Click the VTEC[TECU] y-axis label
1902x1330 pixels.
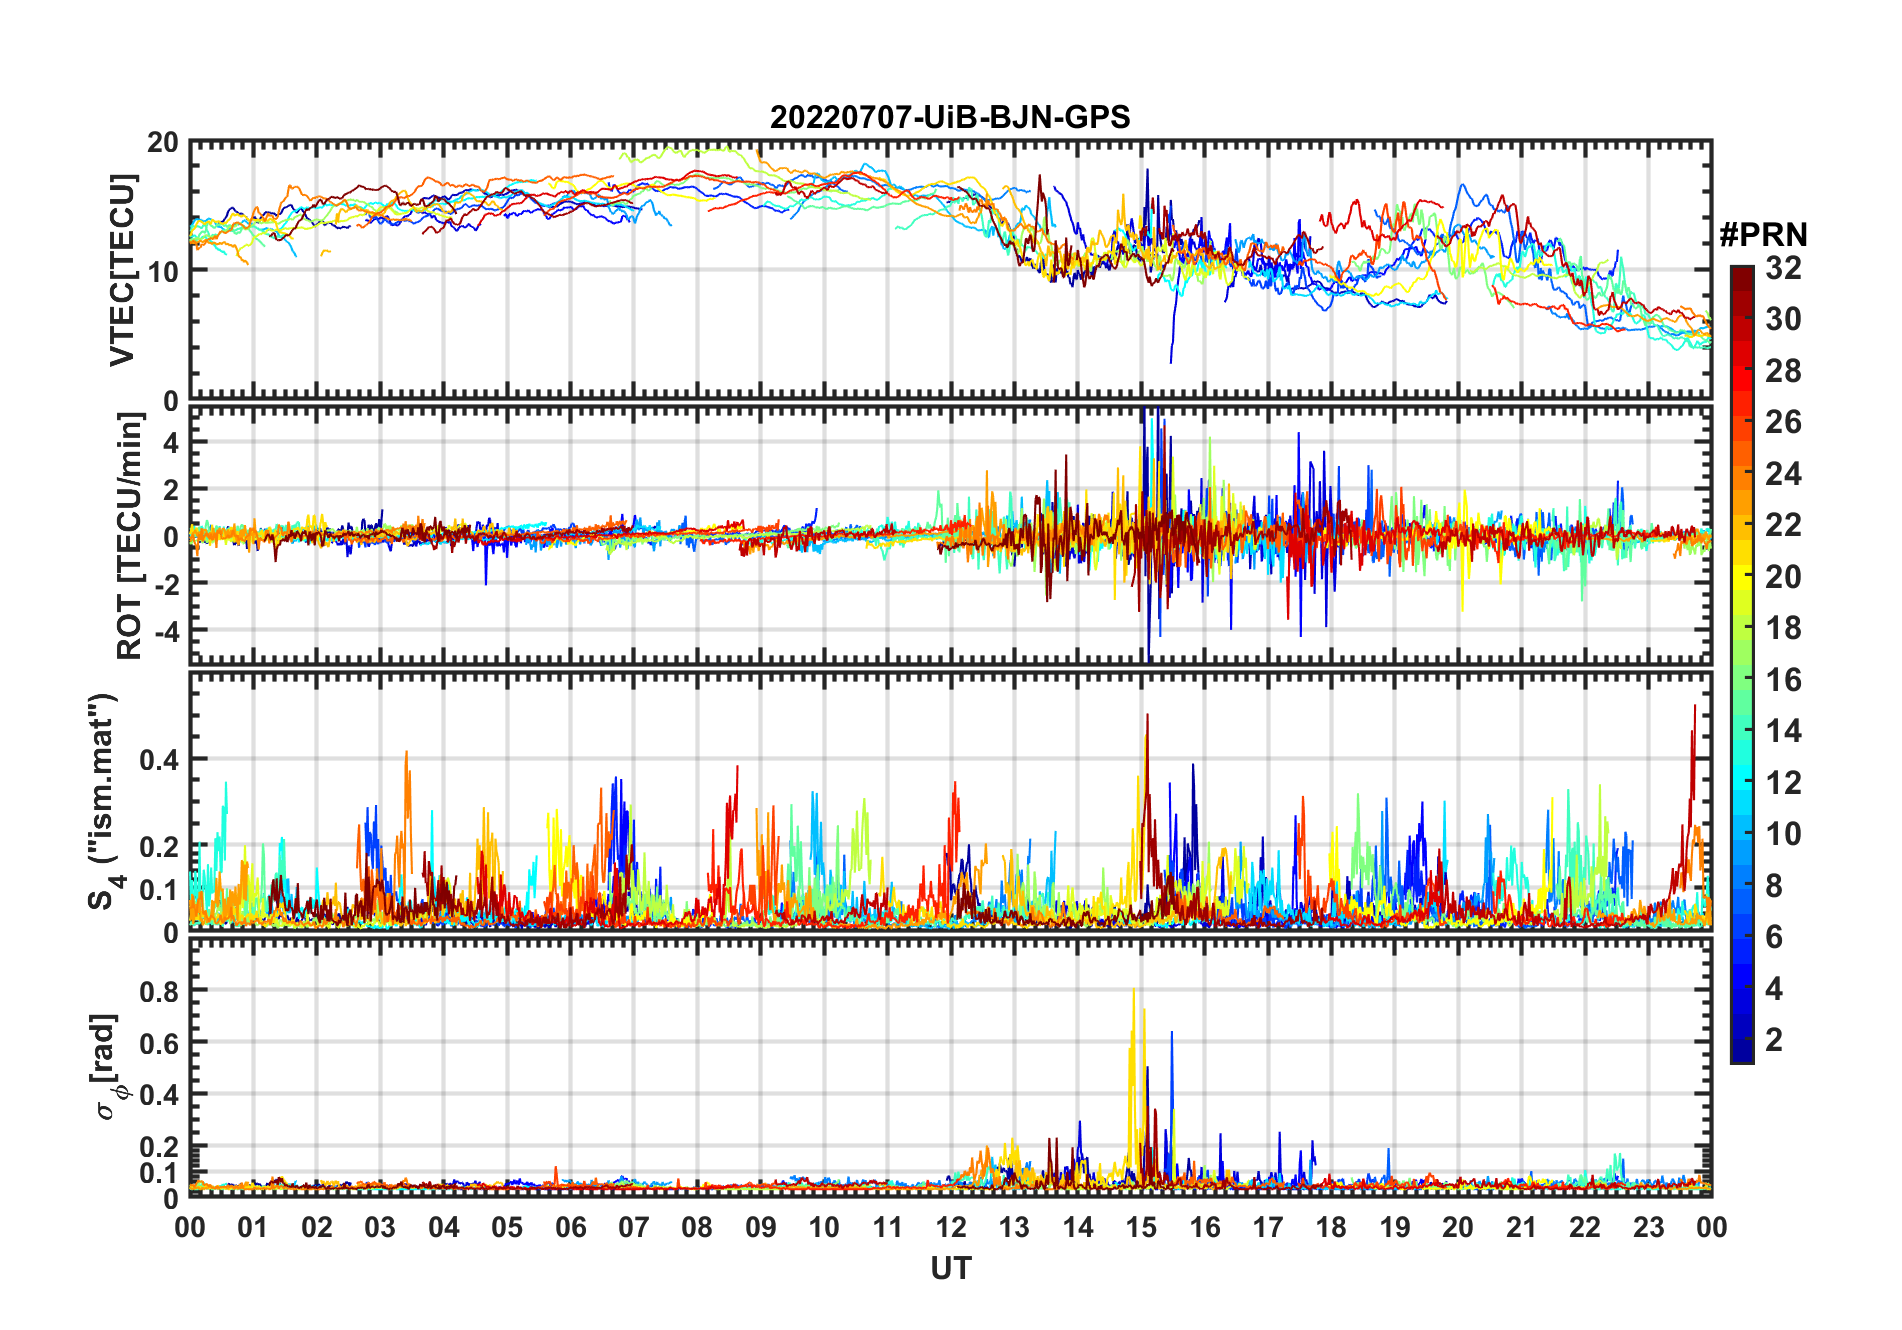point(121,270)
